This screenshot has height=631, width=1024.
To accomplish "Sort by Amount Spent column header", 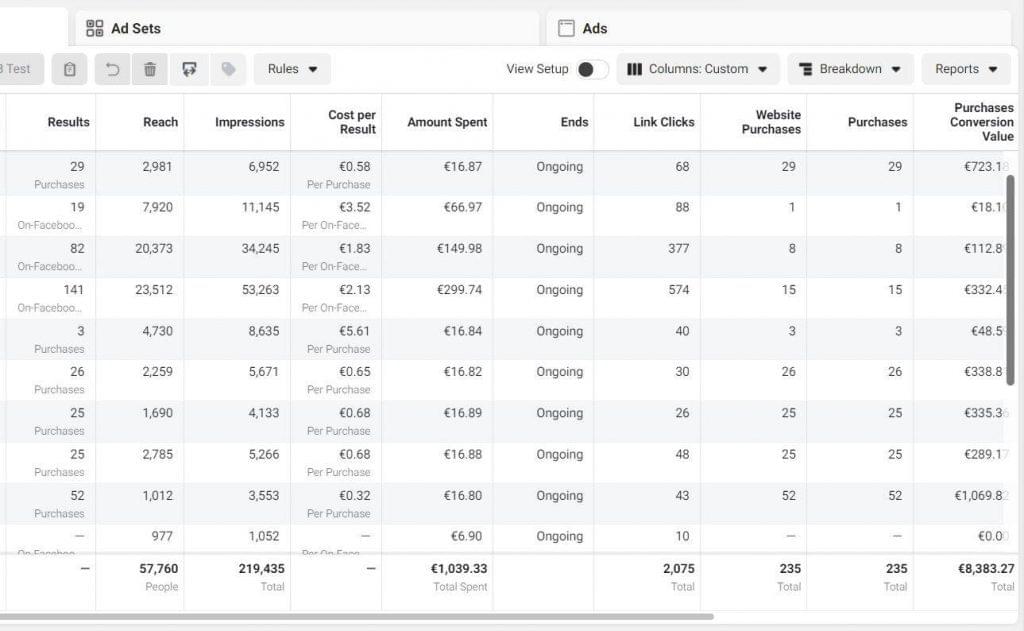I will point(447,122).
